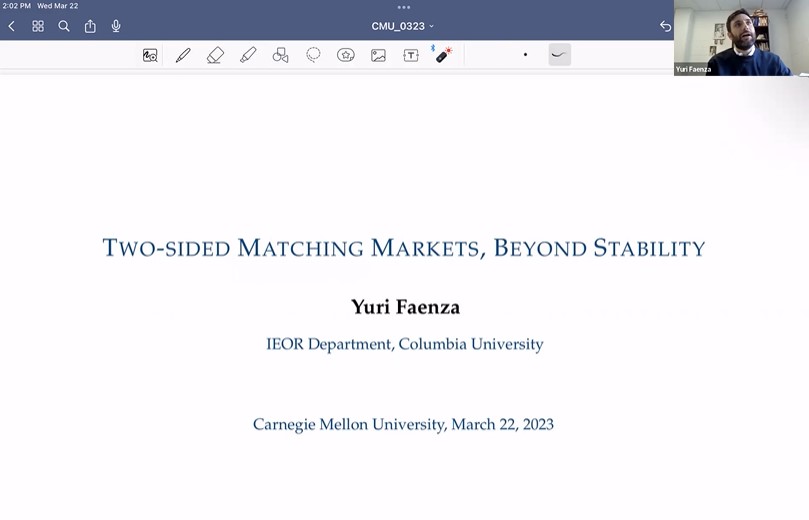Open the Elements sticker tool

coord(346,55)
